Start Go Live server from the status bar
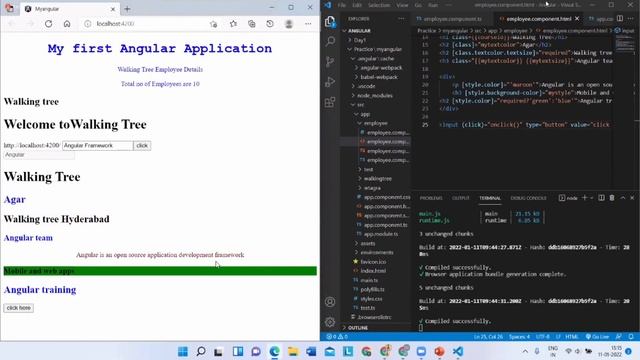 (598, 337)
